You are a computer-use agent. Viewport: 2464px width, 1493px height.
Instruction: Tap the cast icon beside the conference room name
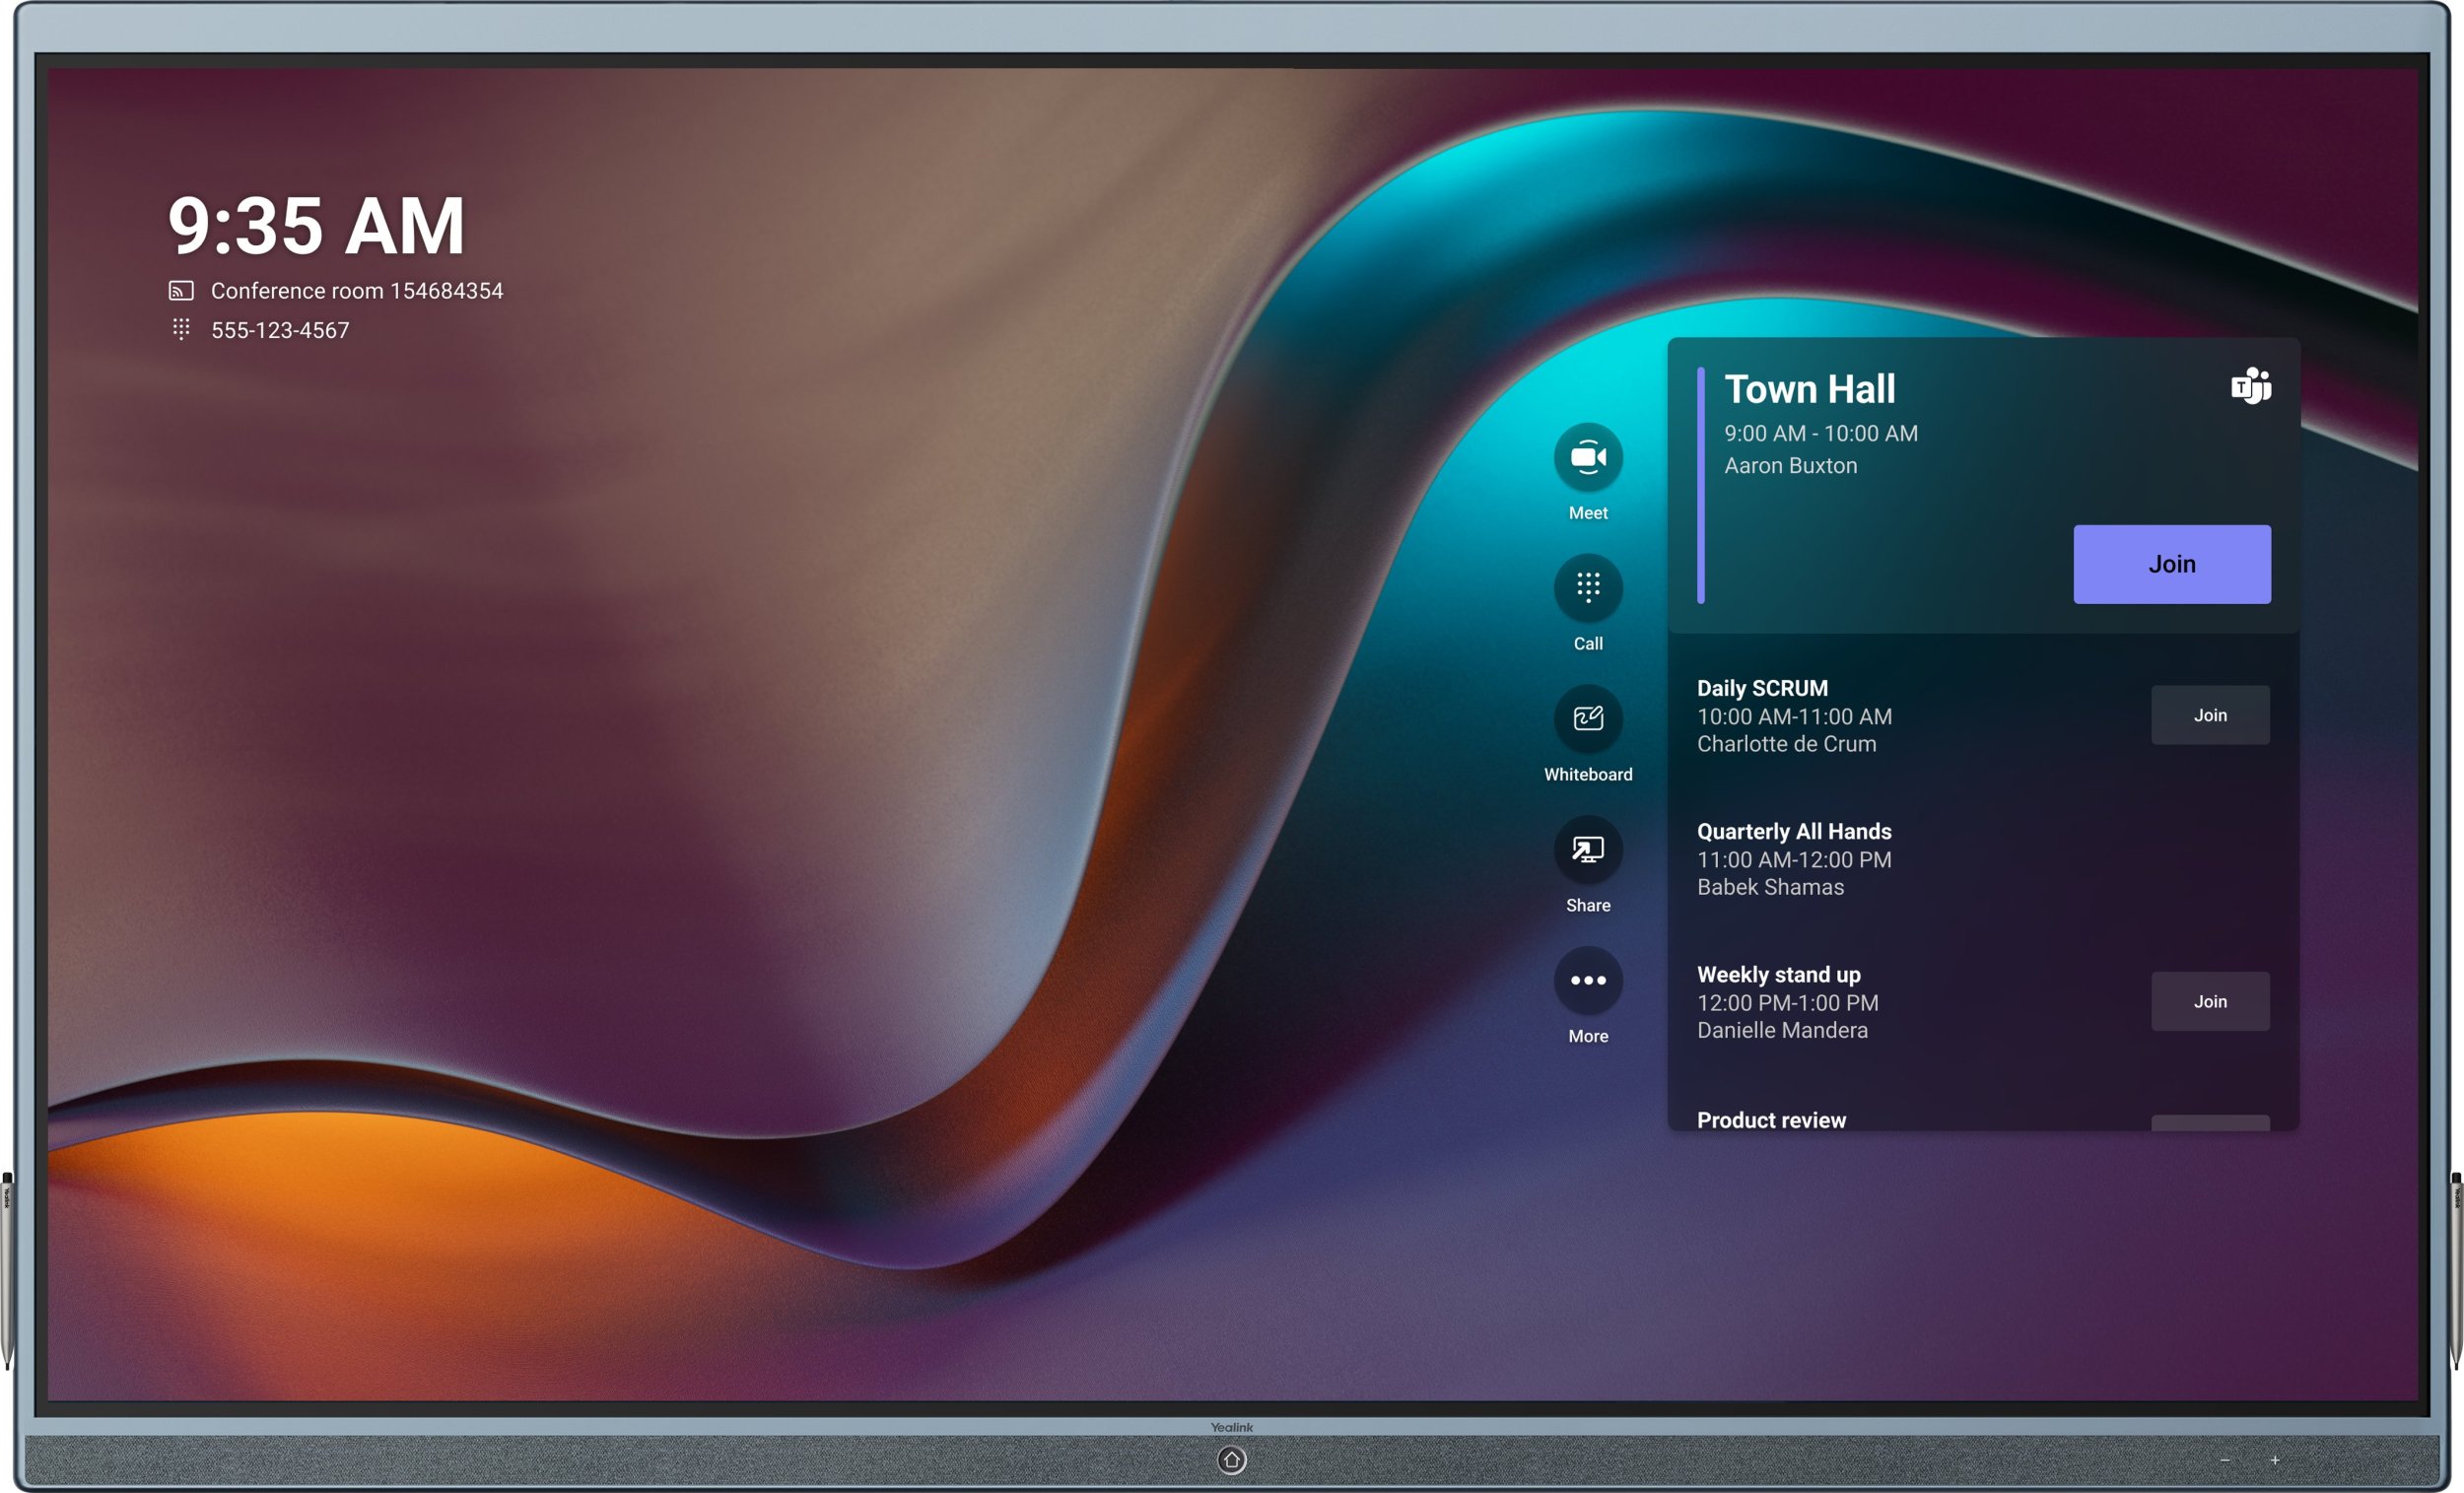coord(180,290)
